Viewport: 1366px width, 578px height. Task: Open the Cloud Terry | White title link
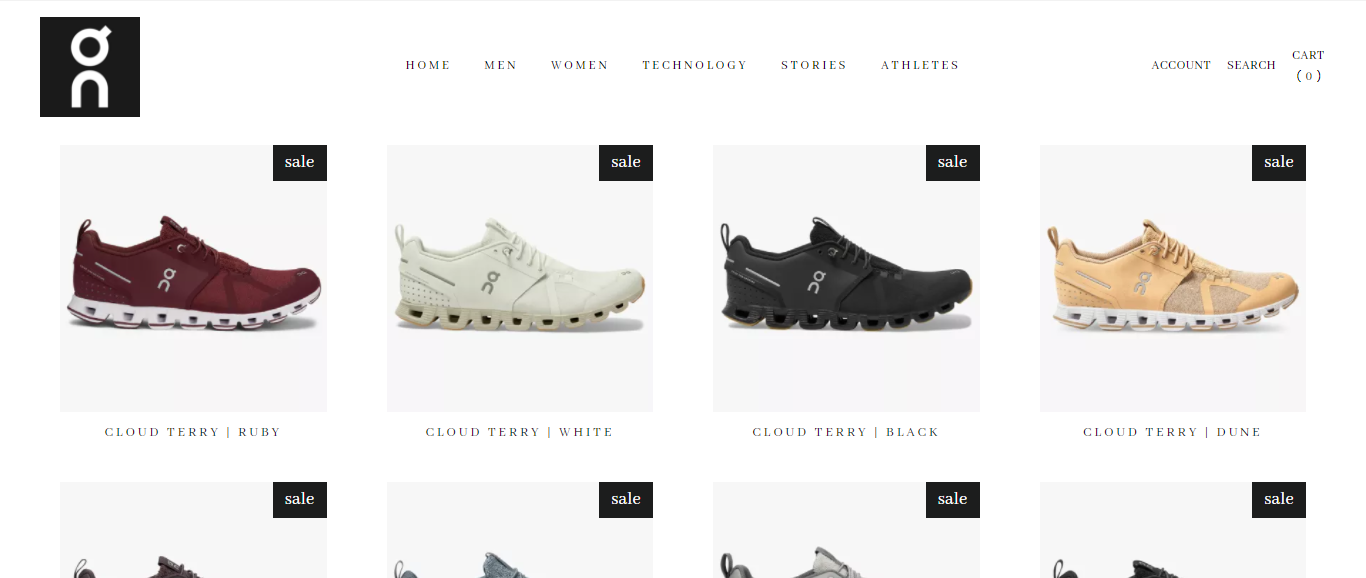(x=520, y=432)
